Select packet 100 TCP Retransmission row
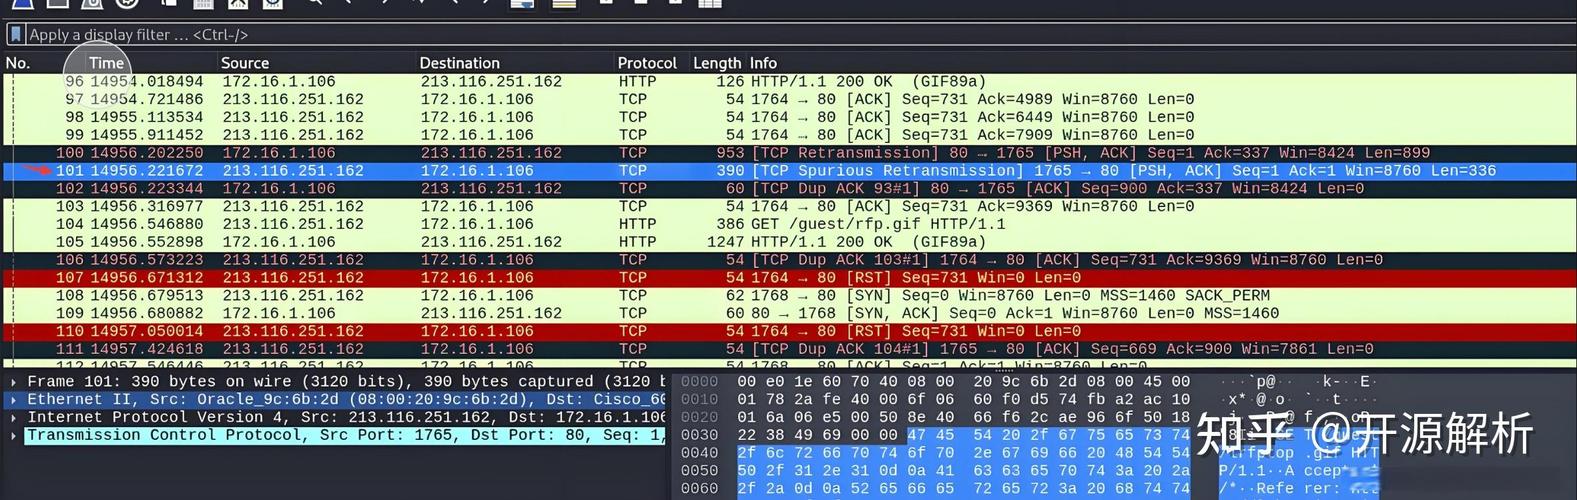 click(788, 153)
